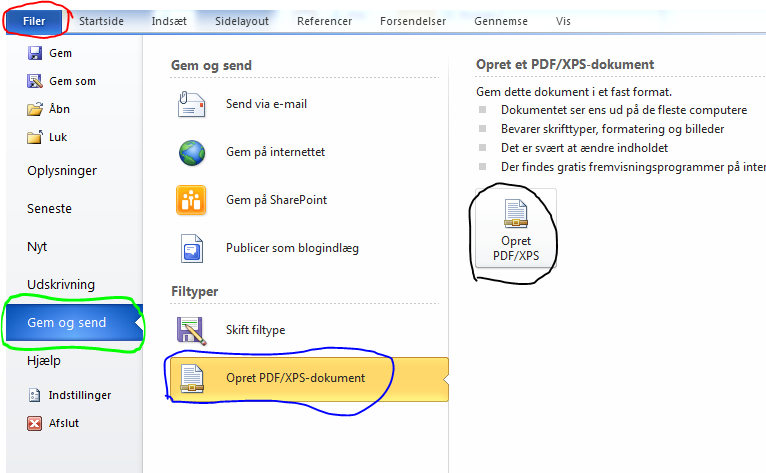Open the Sidelayout ribbon tab
Viewport: 766px width, 473px height.
(x=242, y=22)
